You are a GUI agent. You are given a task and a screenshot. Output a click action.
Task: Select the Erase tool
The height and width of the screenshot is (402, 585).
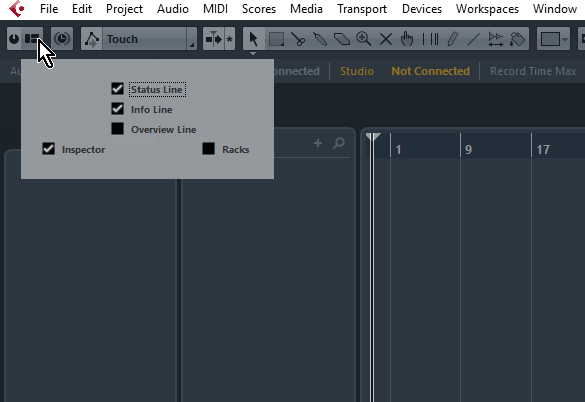click(341, 39)
